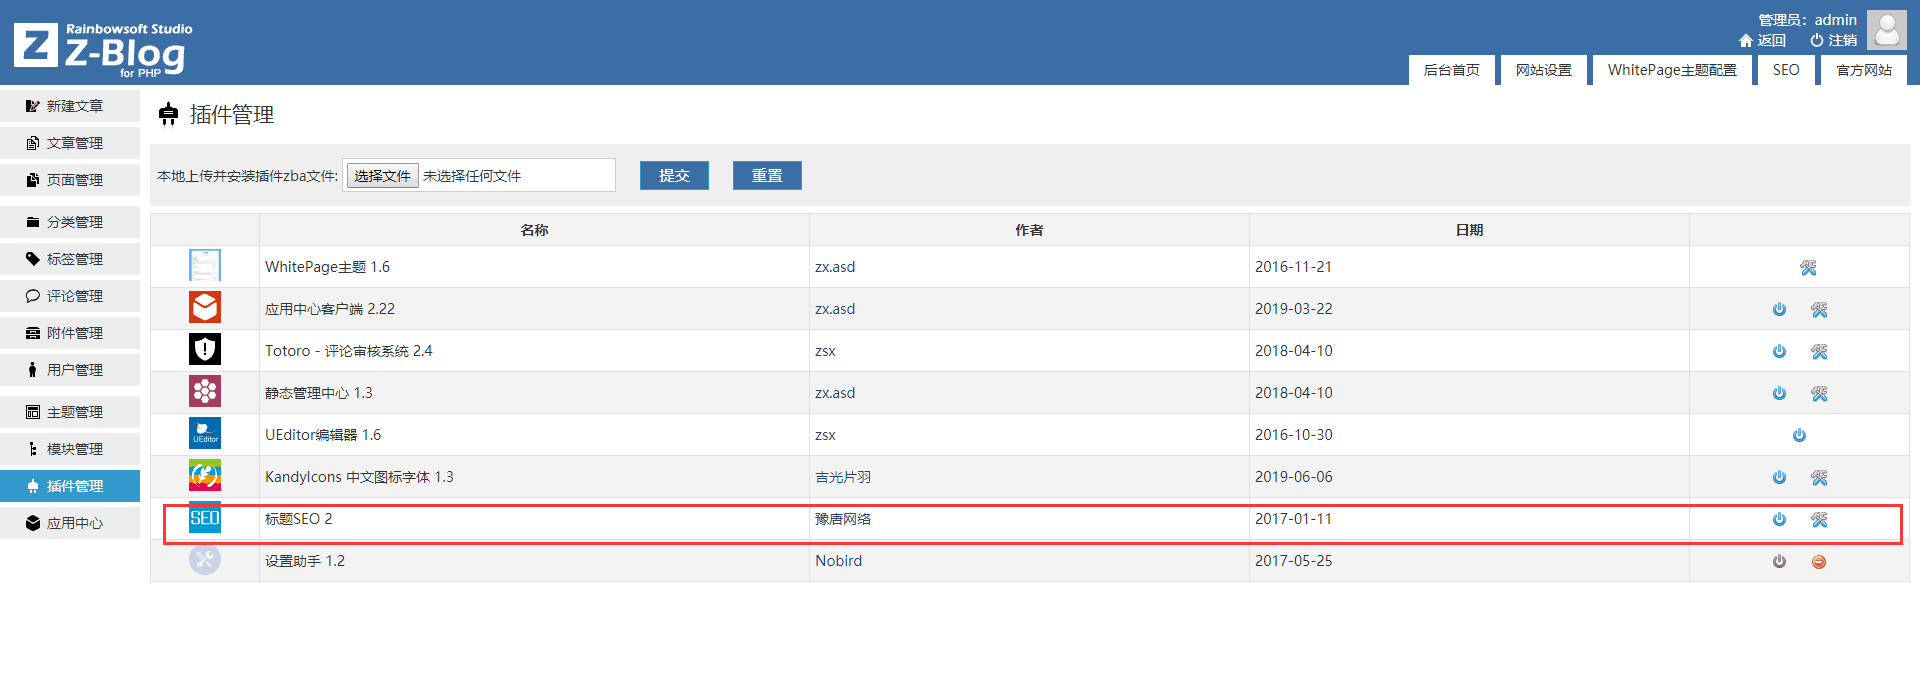Viewport: 1920px width, 680px height.
Task: Go to 文章管理 in the sidebar
Action: [70, 143]
